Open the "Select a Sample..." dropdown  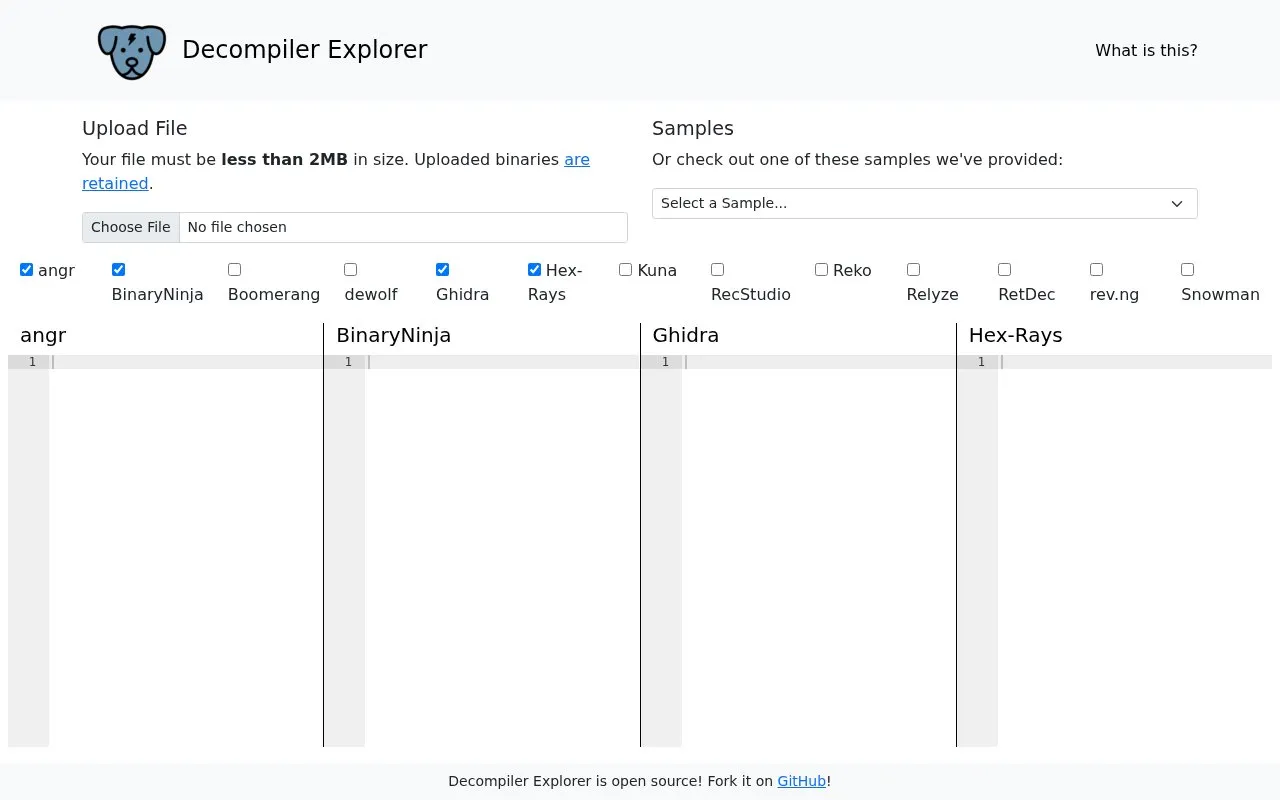pyautogui.click(x=925, y=203)
